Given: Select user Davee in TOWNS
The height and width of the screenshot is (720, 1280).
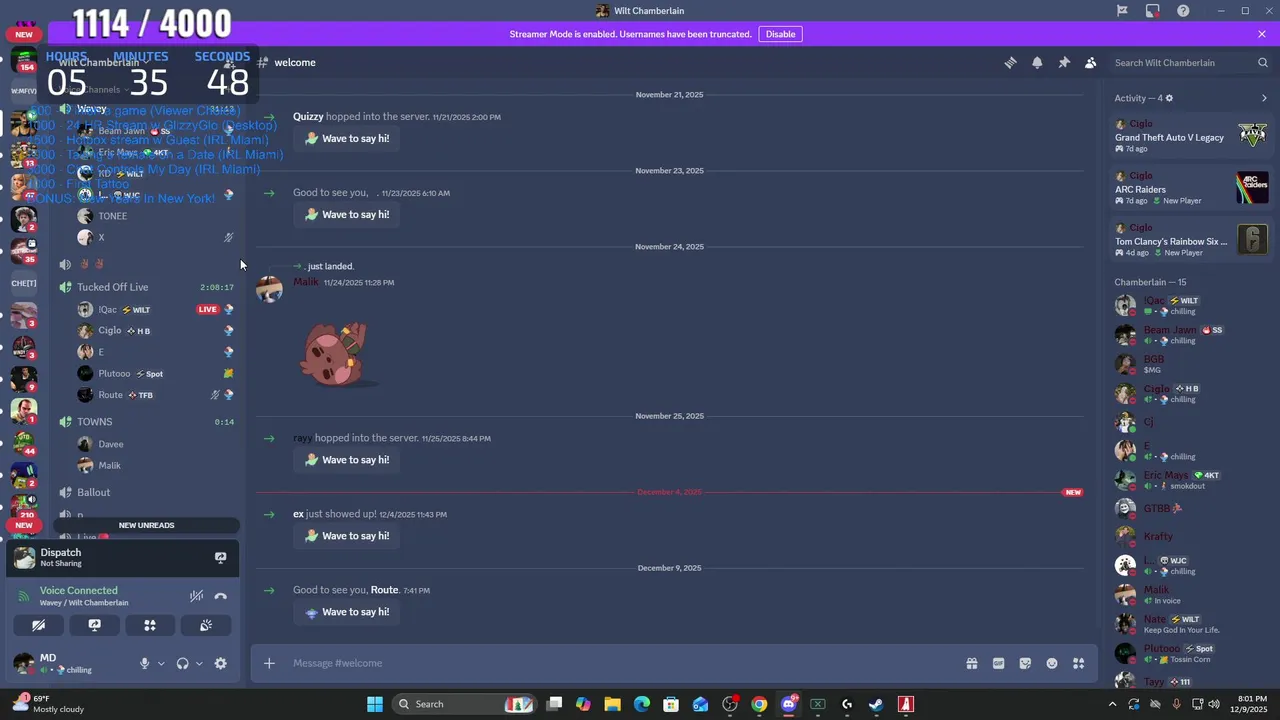Looking at the screenshot, I should click(155, 444).
